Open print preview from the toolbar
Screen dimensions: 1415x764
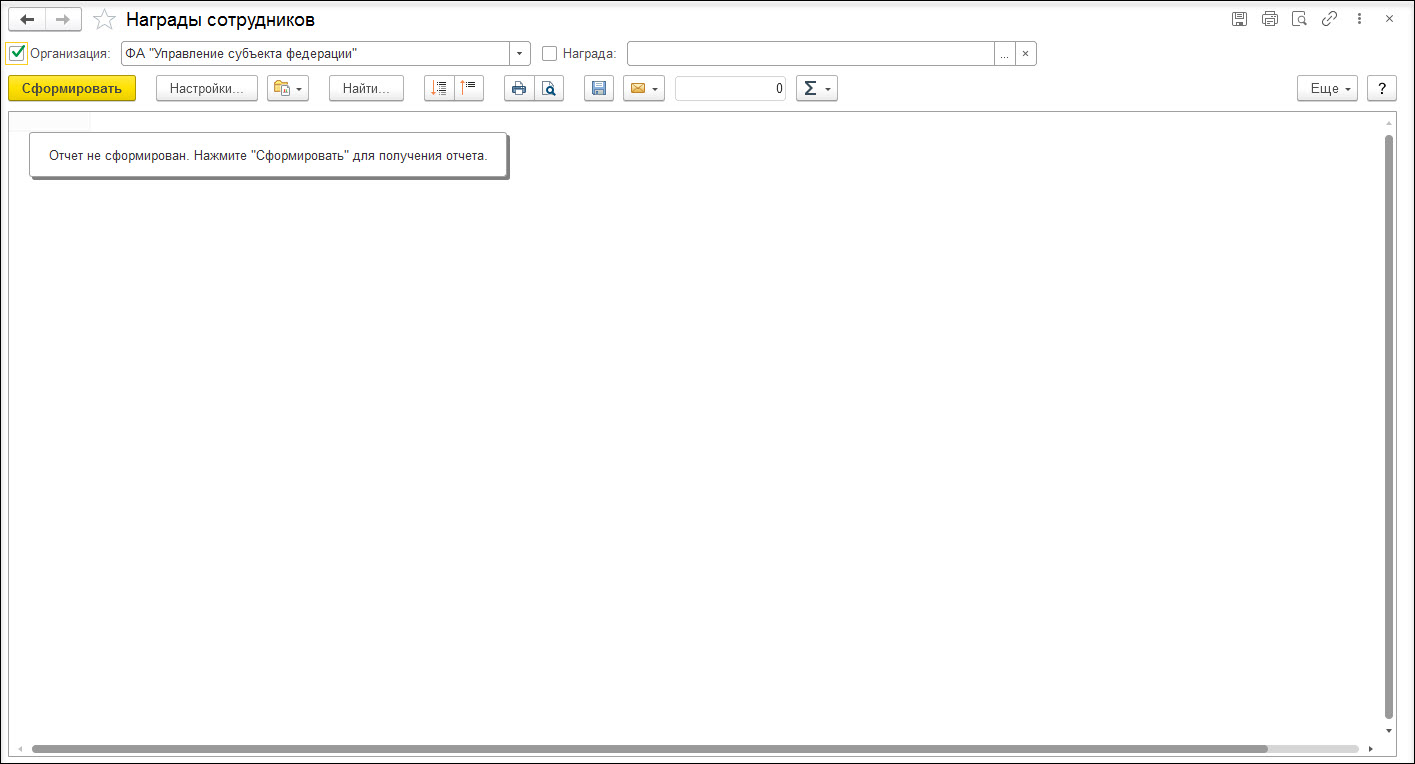click(x=549, y=88)
